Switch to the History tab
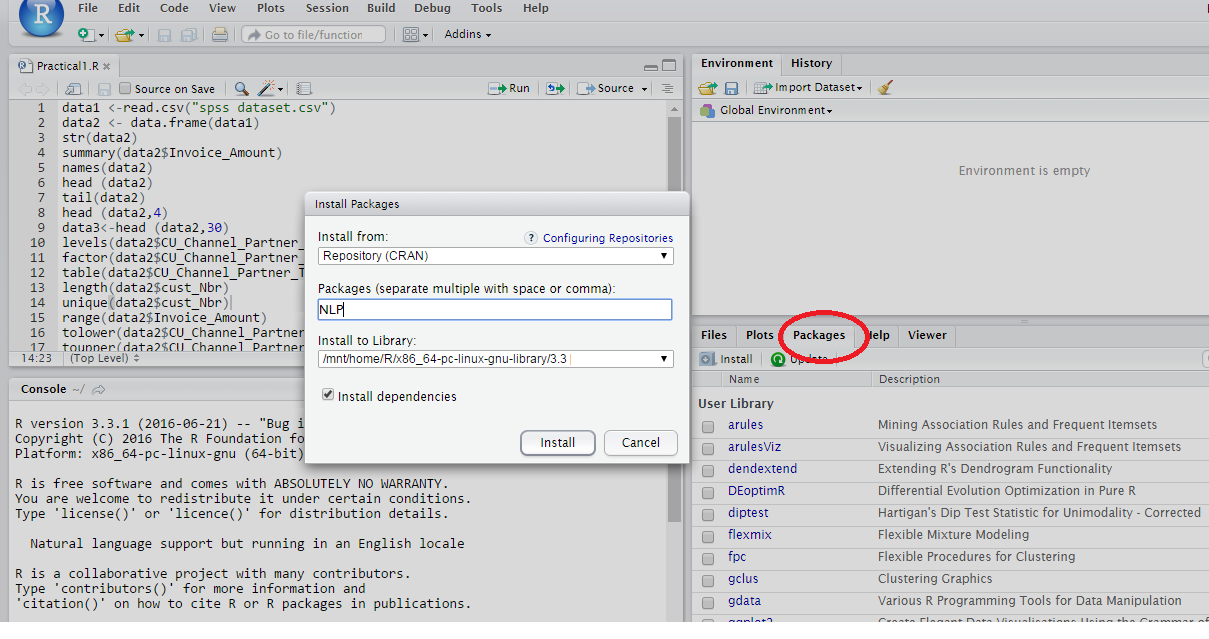1209x639 pixels. pos(811,63)
